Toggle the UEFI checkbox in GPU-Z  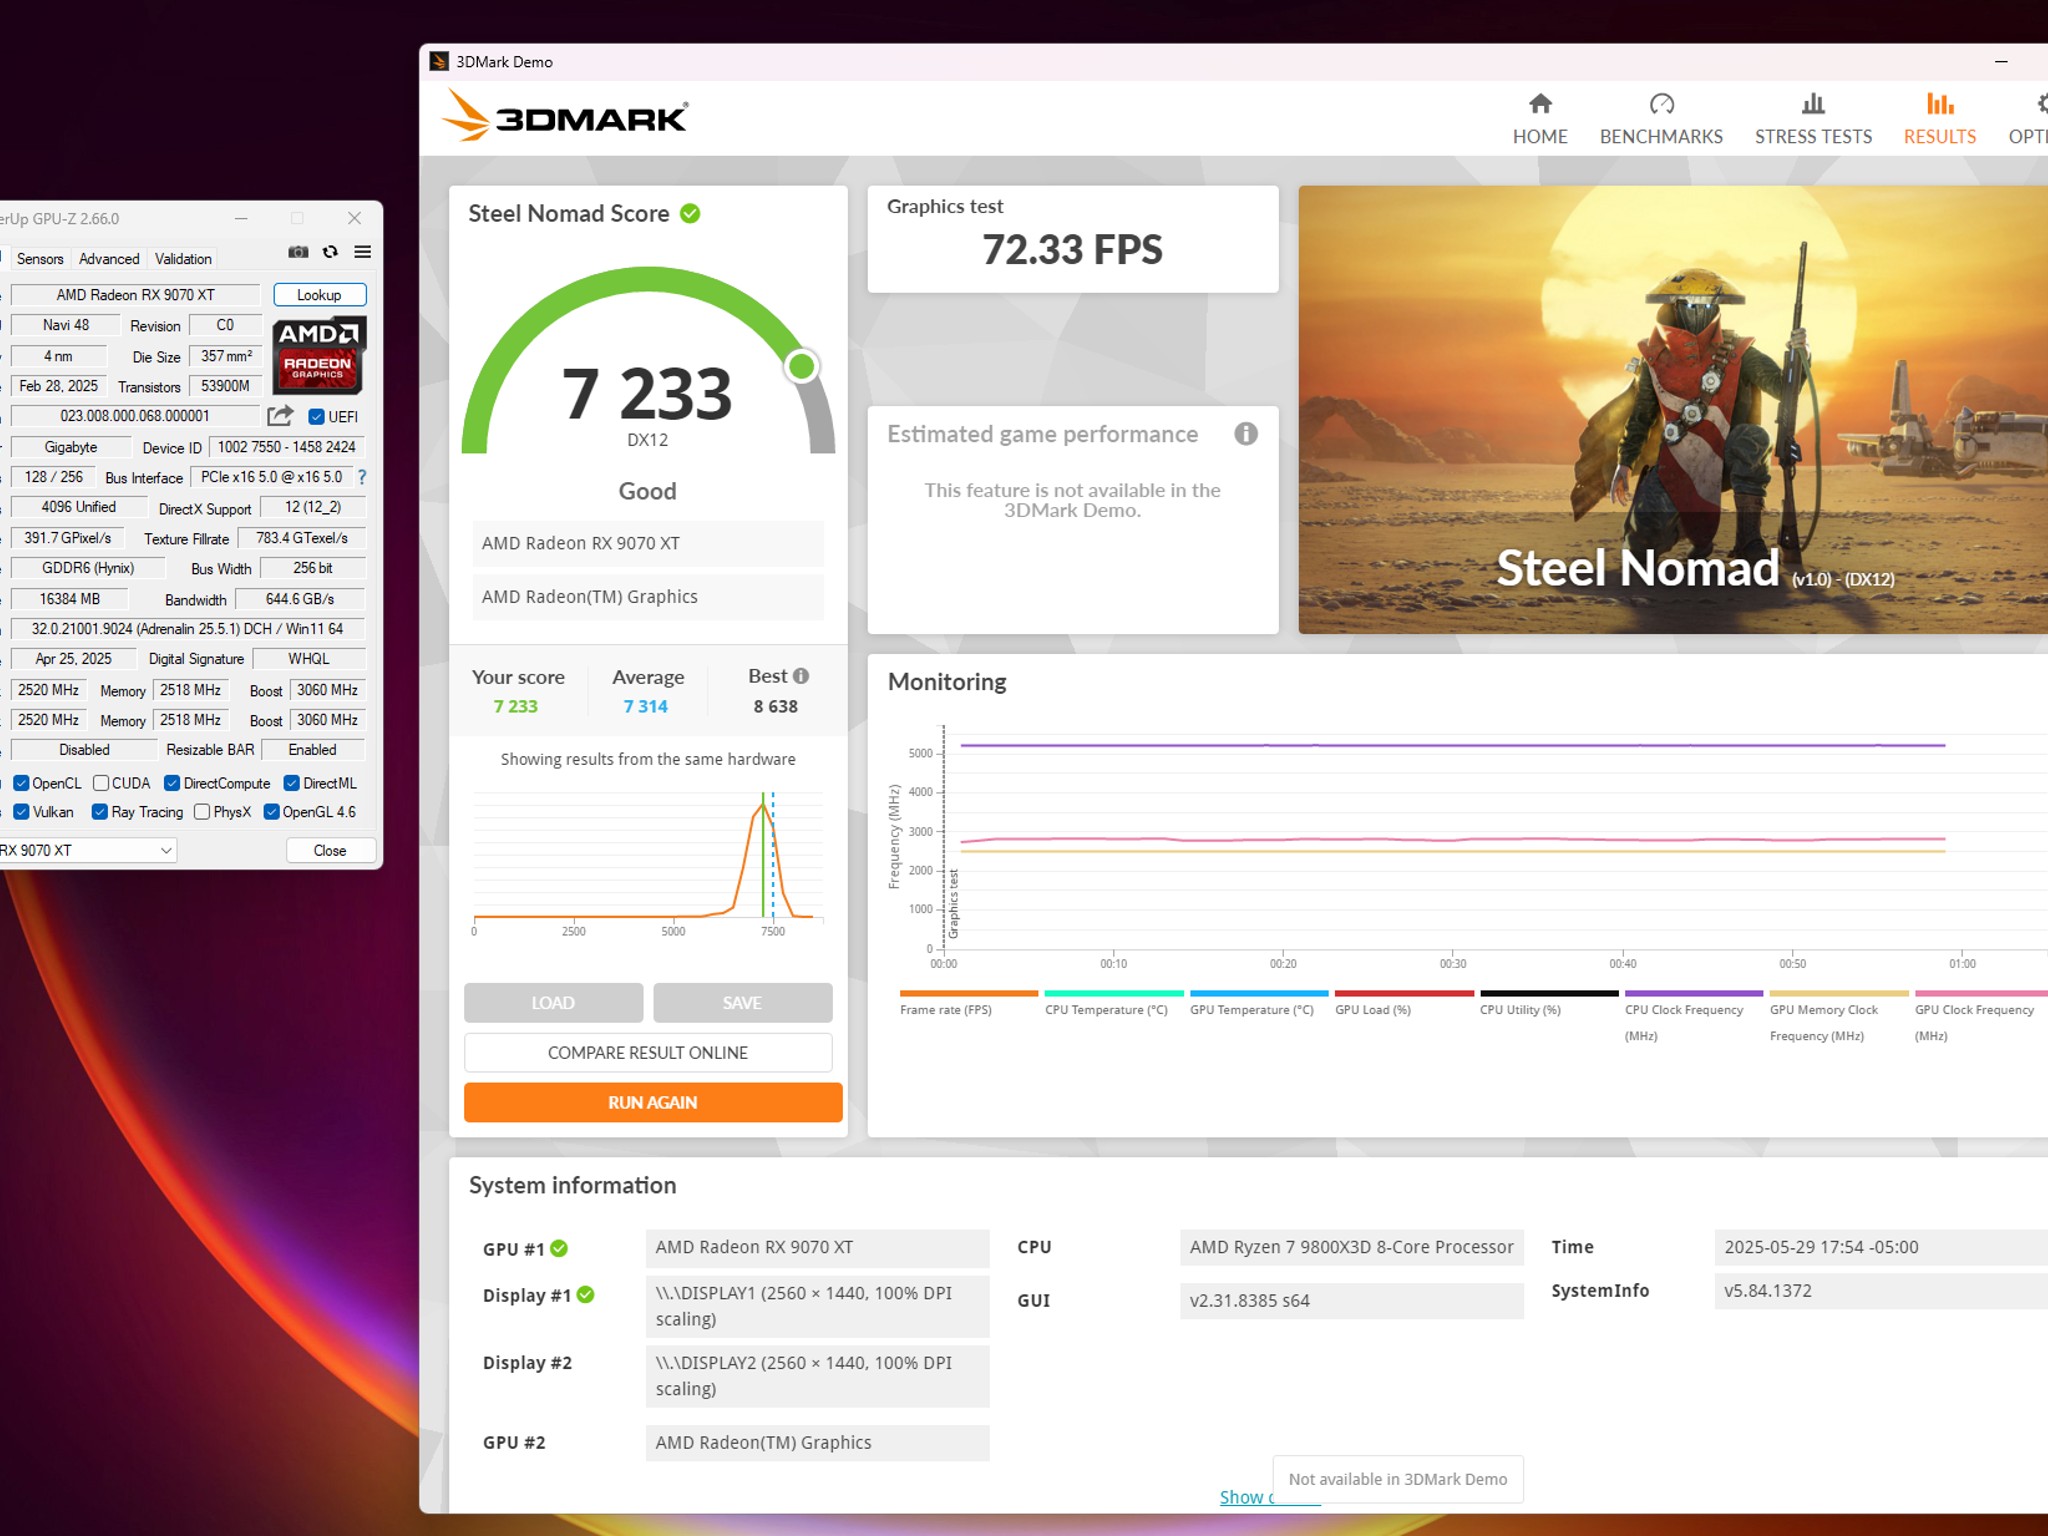pos(316,417)
